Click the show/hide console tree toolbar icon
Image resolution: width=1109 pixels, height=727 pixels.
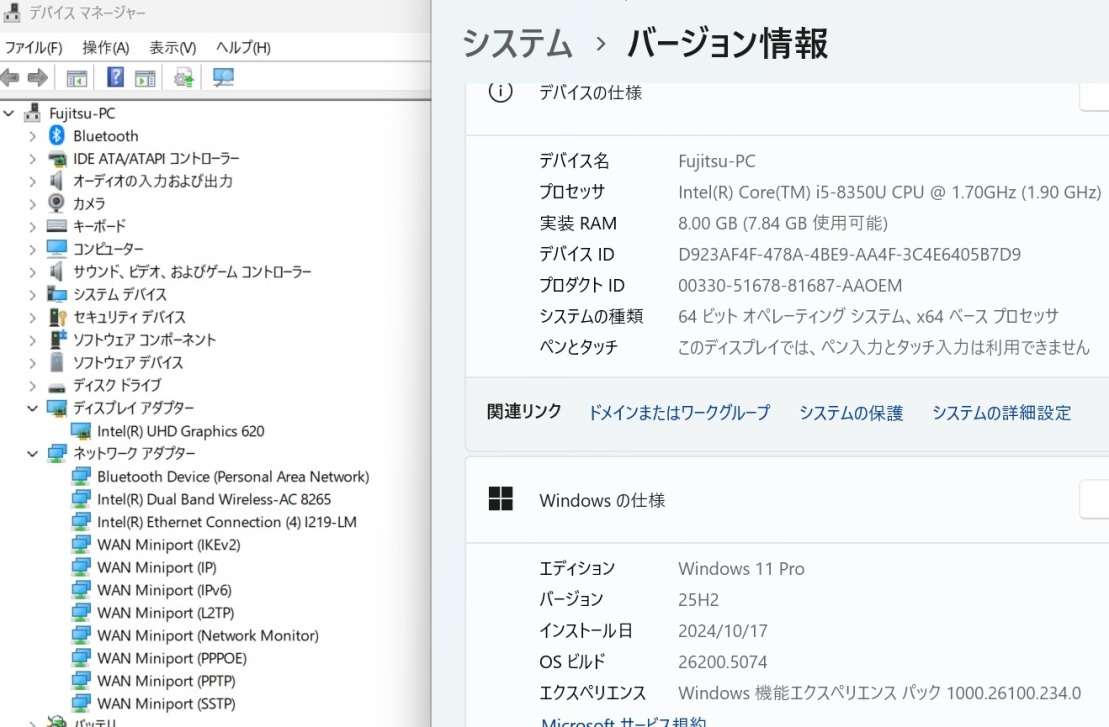point(76,78)
